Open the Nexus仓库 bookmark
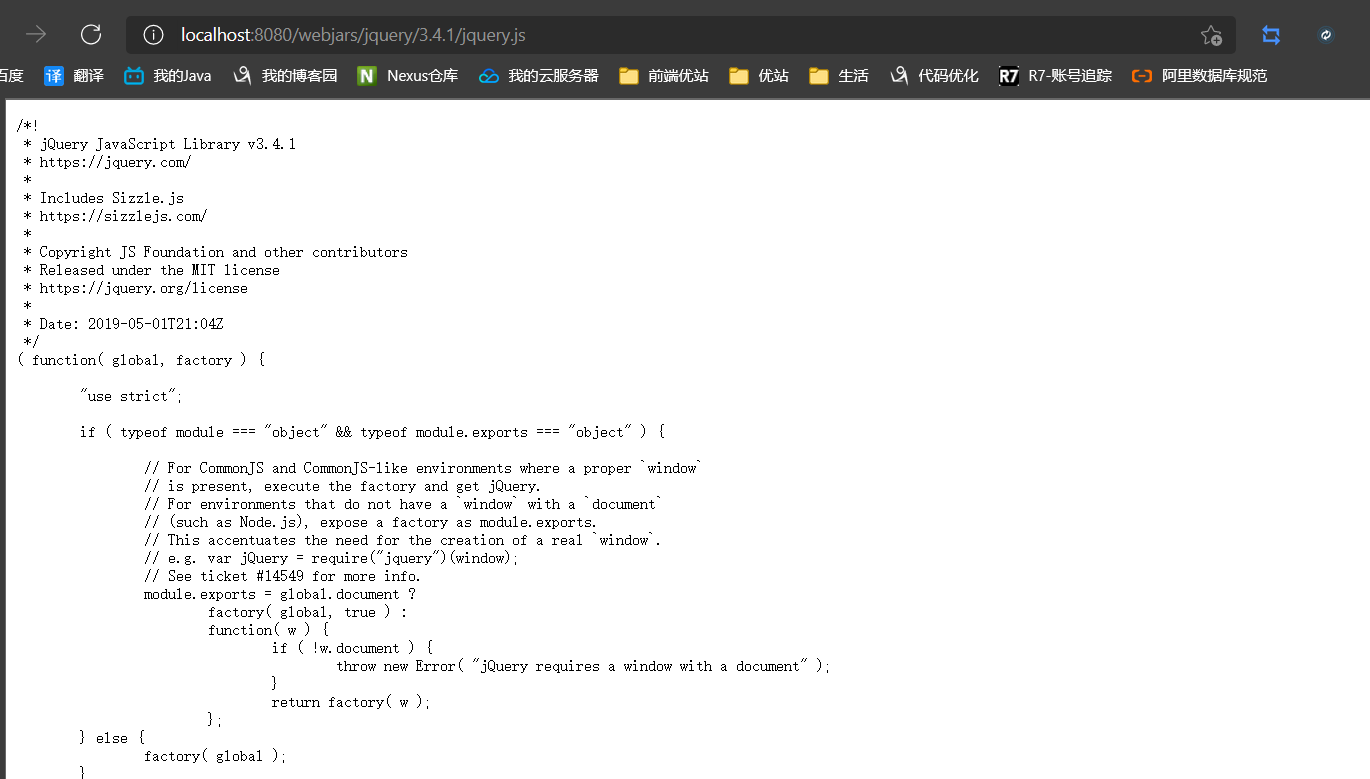 pos(408,75)
